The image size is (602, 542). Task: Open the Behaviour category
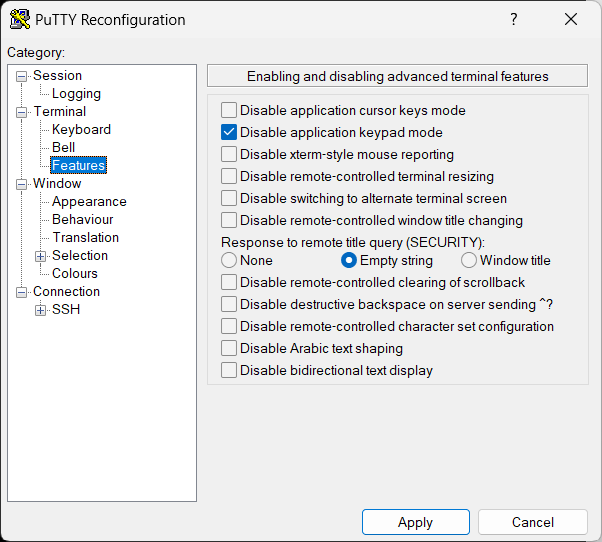click(83, 220)
